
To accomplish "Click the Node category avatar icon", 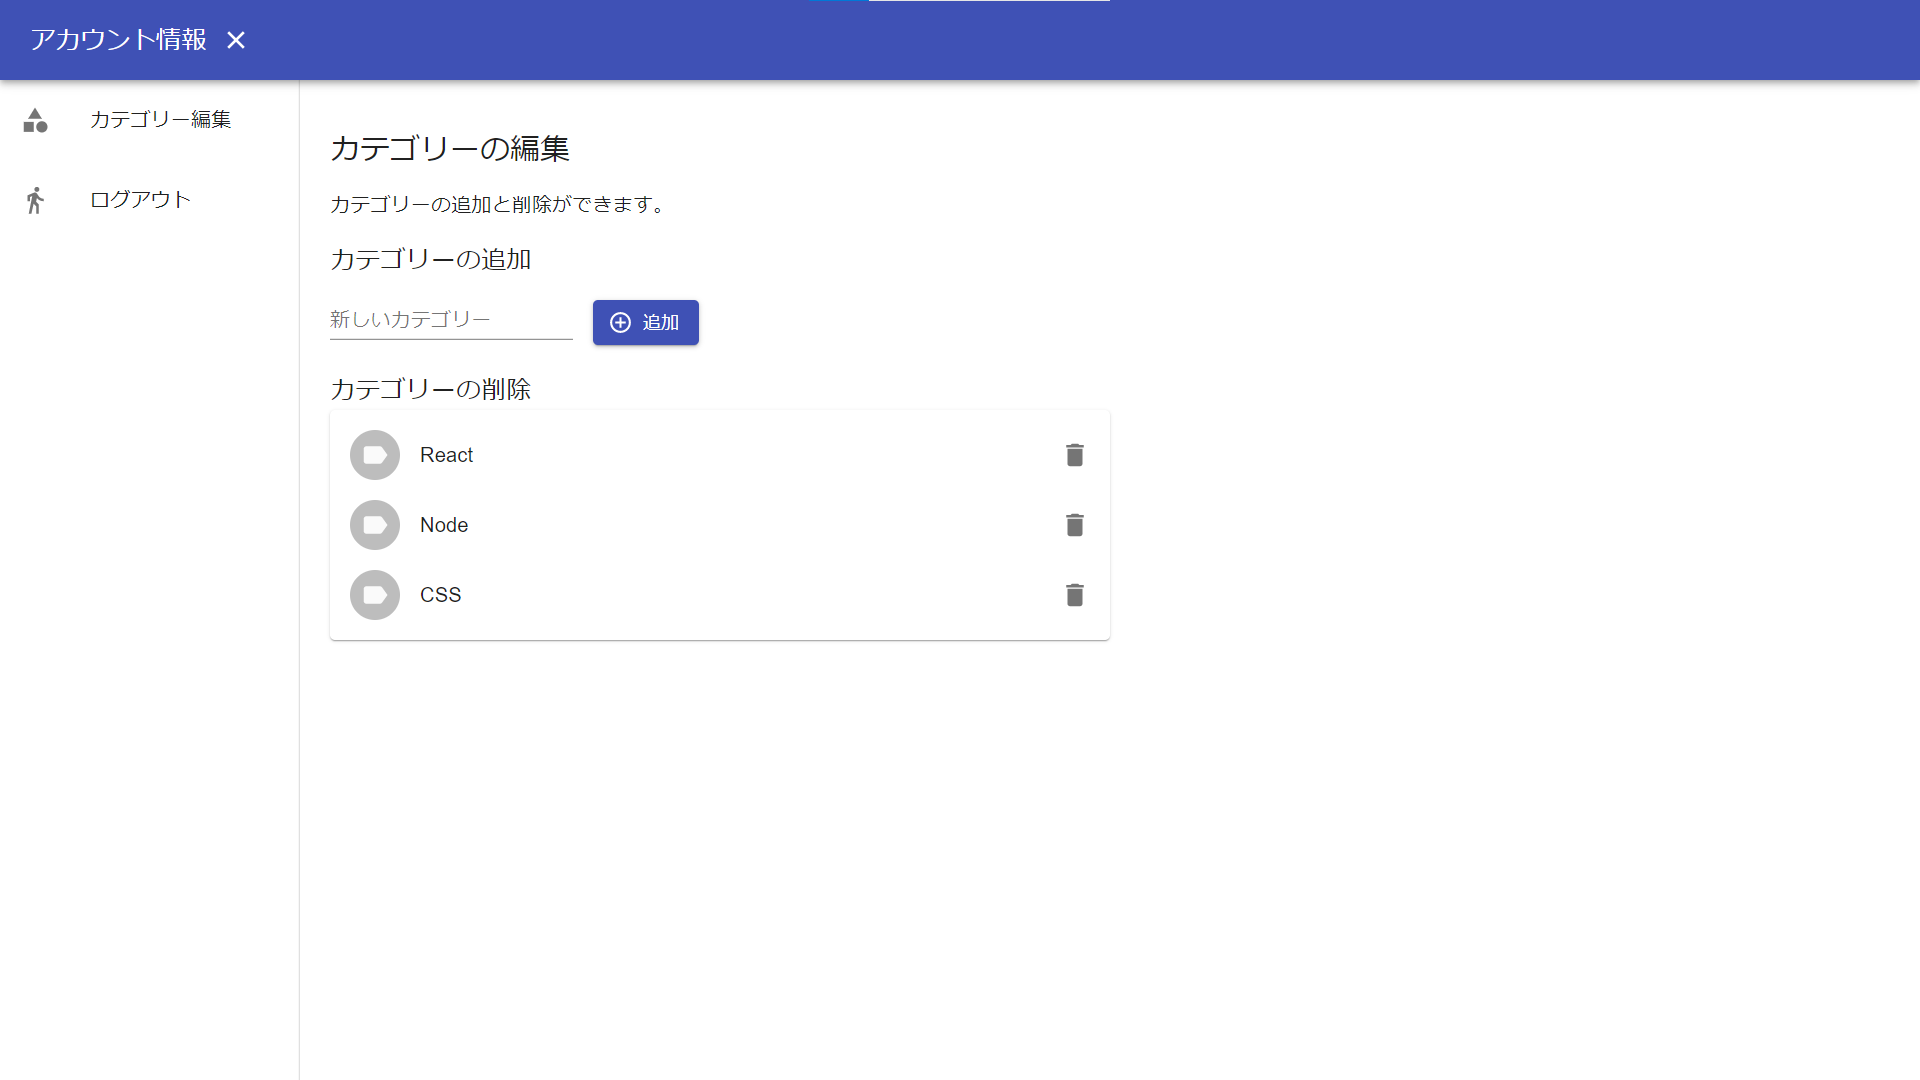I will pos(374,525).
